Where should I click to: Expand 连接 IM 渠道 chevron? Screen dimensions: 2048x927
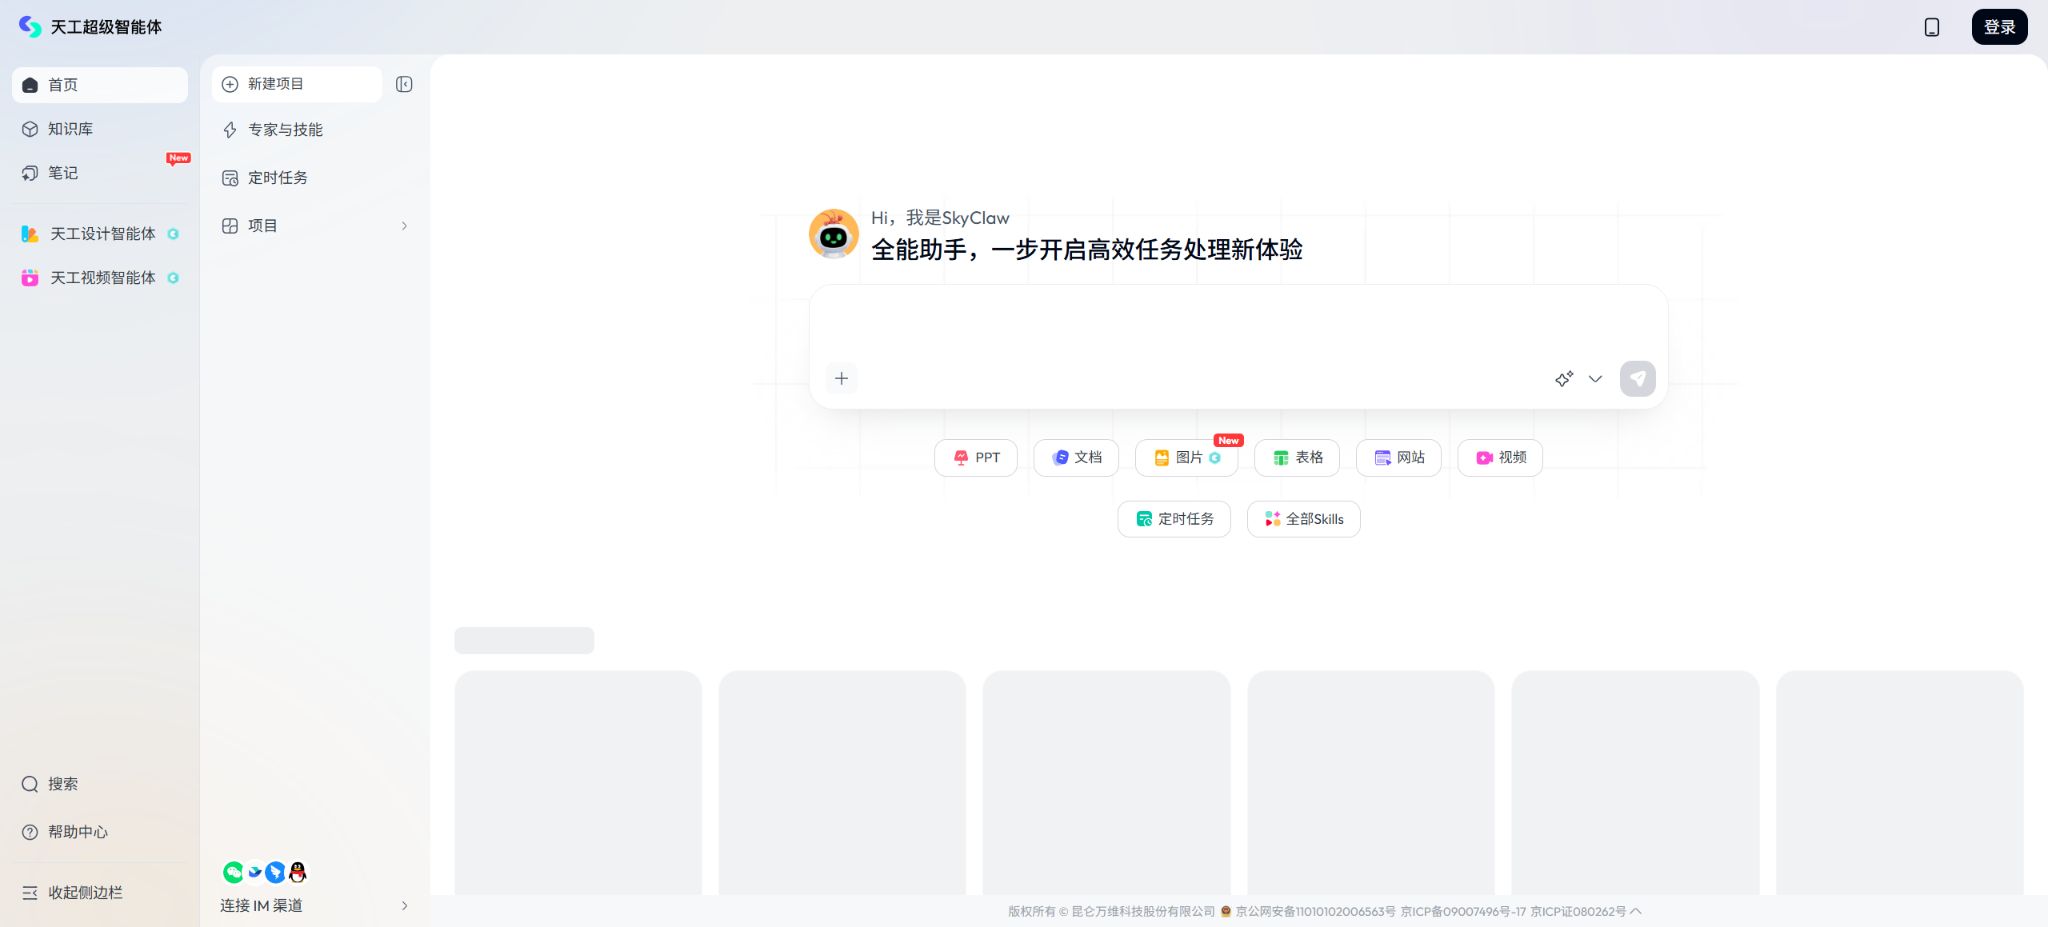click(404, 906)
